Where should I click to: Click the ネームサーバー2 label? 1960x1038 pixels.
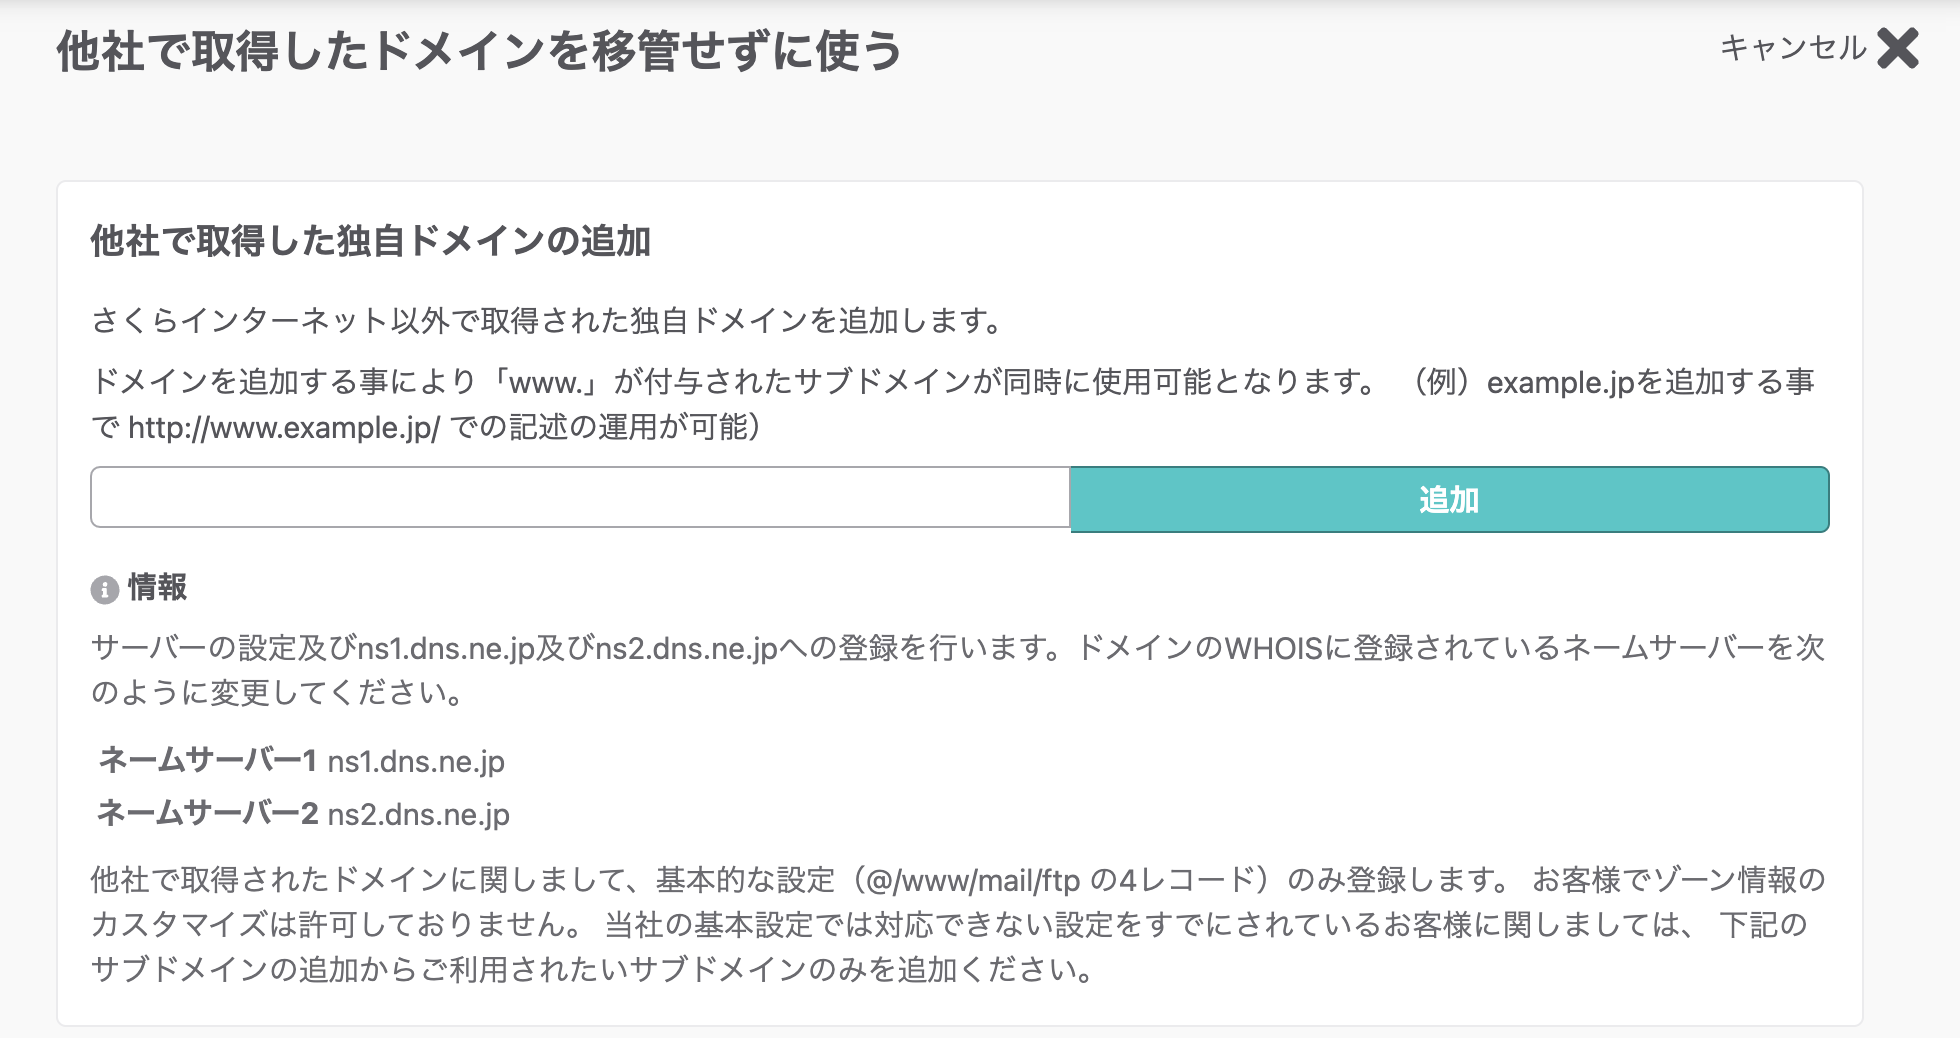pyautogui.click(x=208, y=813)
